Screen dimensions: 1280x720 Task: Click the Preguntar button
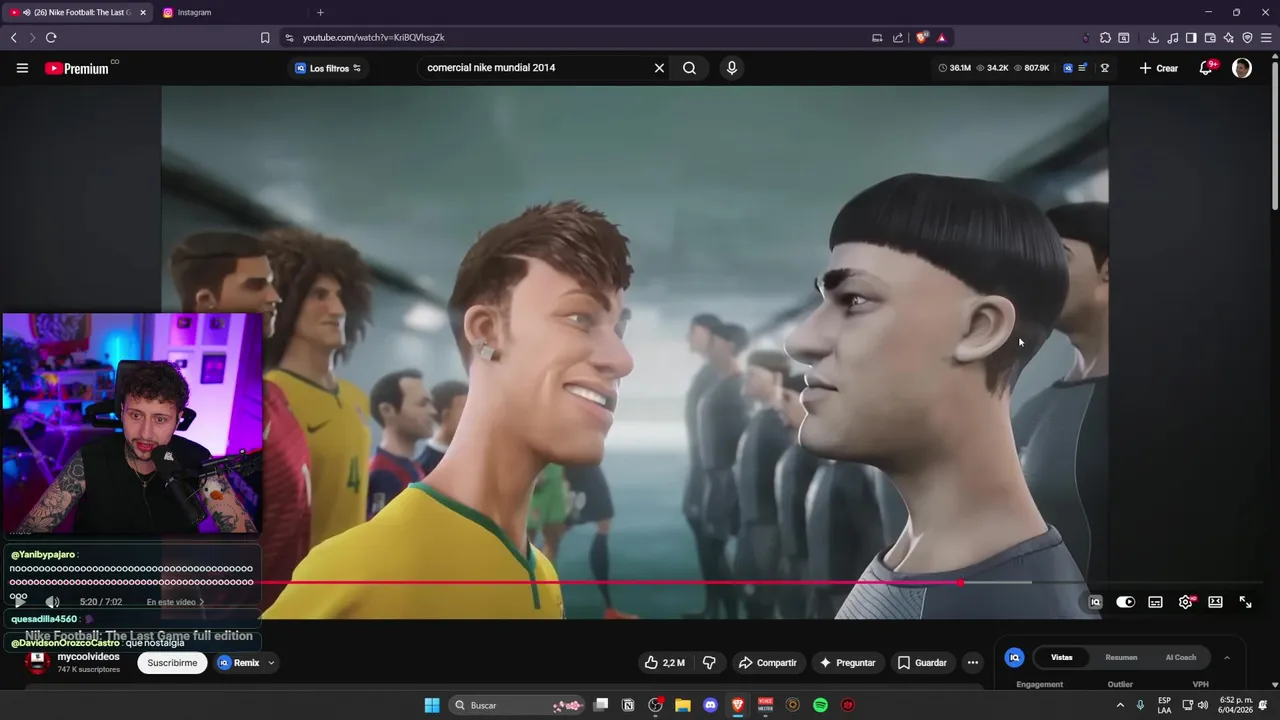(848, 663)
